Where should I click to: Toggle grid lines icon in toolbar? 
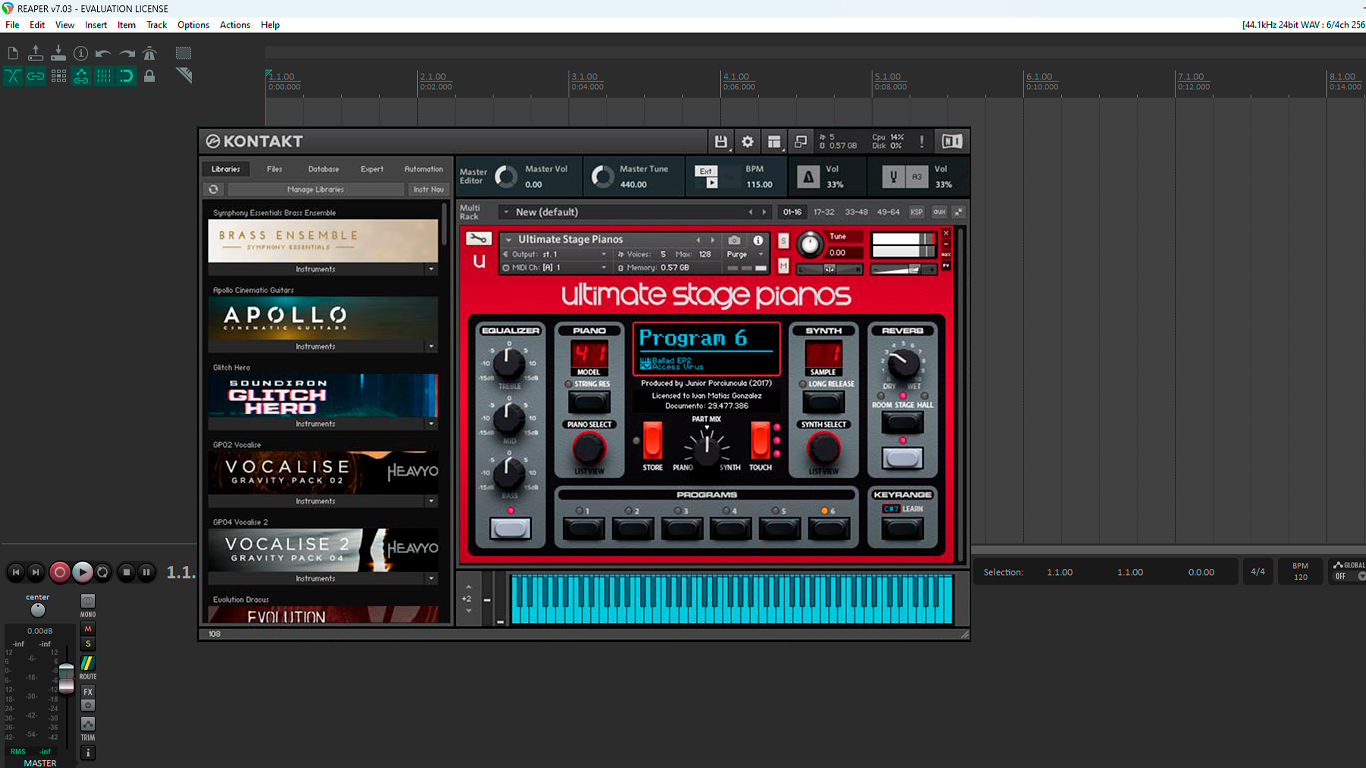coord(104,76)
